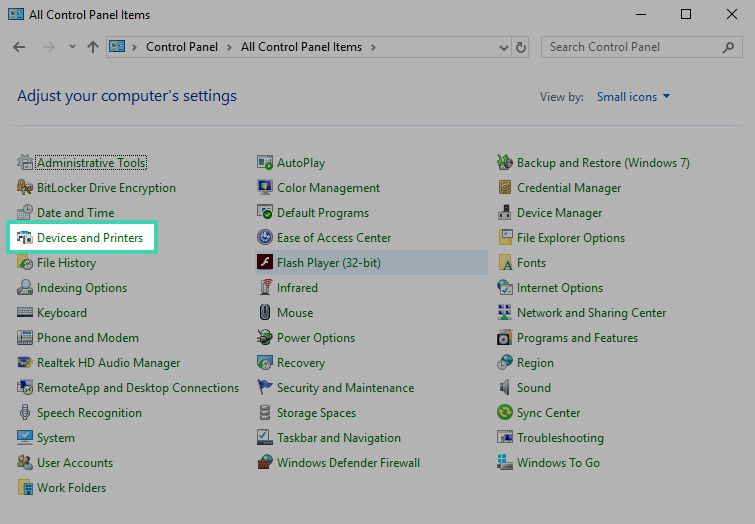The image size is (755, 524).
Task: Click the Speech Recognition microphone icon
Action: pyautogui.click(x=25, y=413)
